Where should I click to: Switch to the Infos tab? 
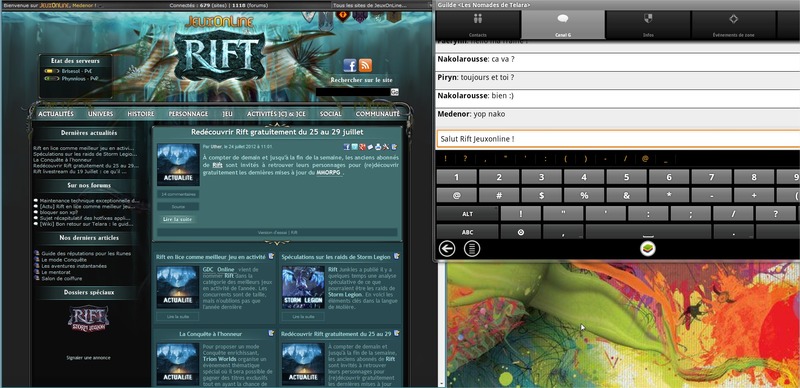(648, 25)
